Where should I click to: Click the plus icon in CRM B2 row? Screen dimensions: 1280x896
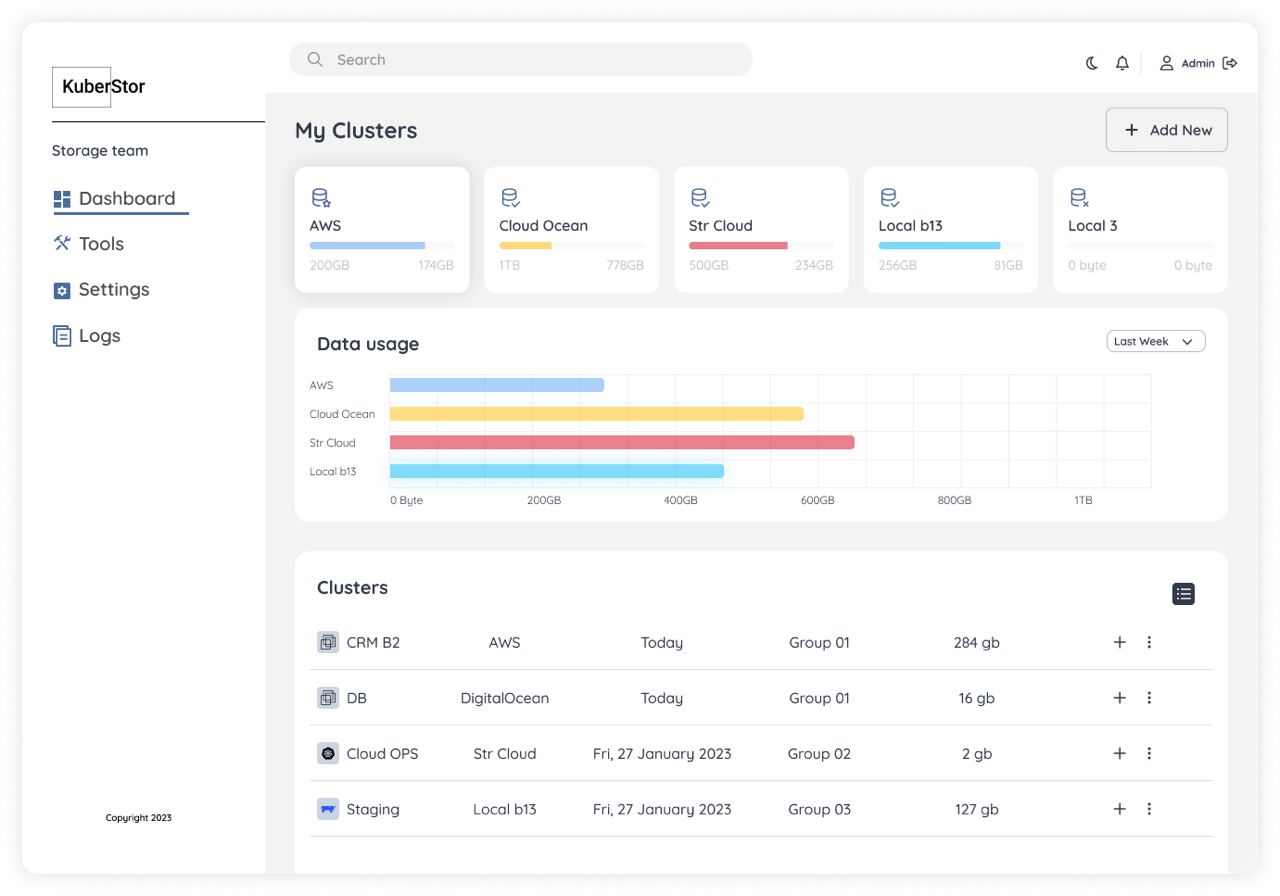click(x=1119, y=642)
